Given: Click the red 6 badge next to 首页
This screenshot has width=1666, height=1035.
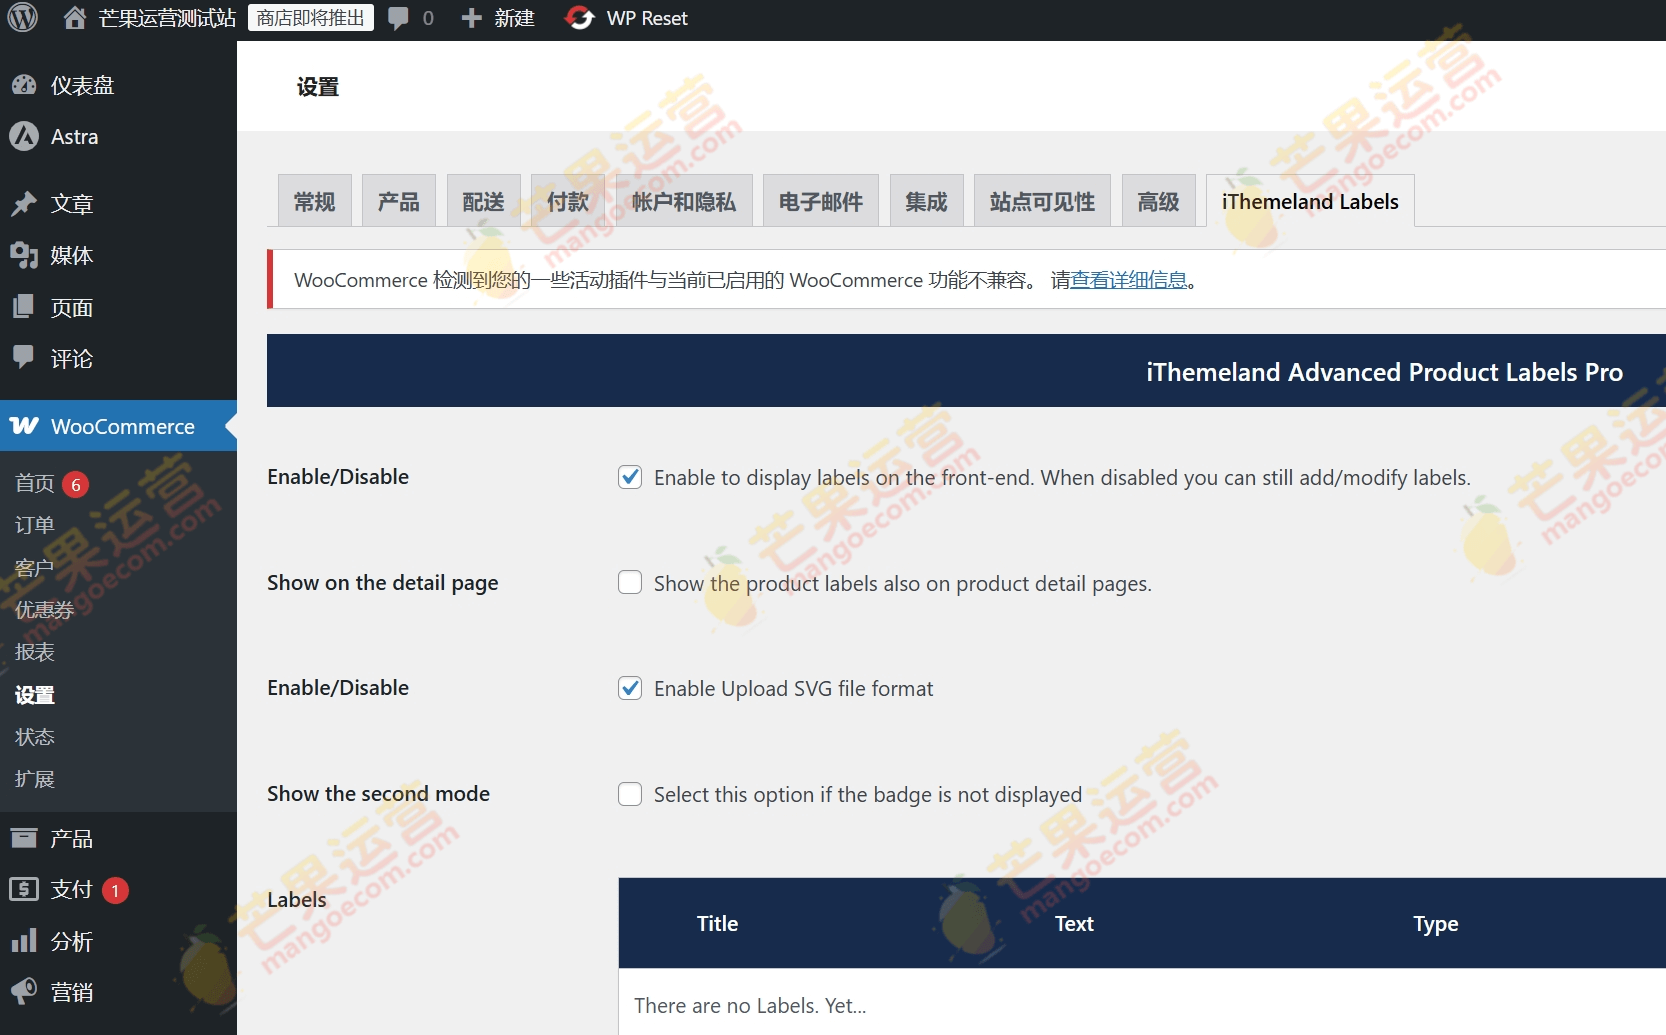Looking at the screenshot, I should coord(76,485).
